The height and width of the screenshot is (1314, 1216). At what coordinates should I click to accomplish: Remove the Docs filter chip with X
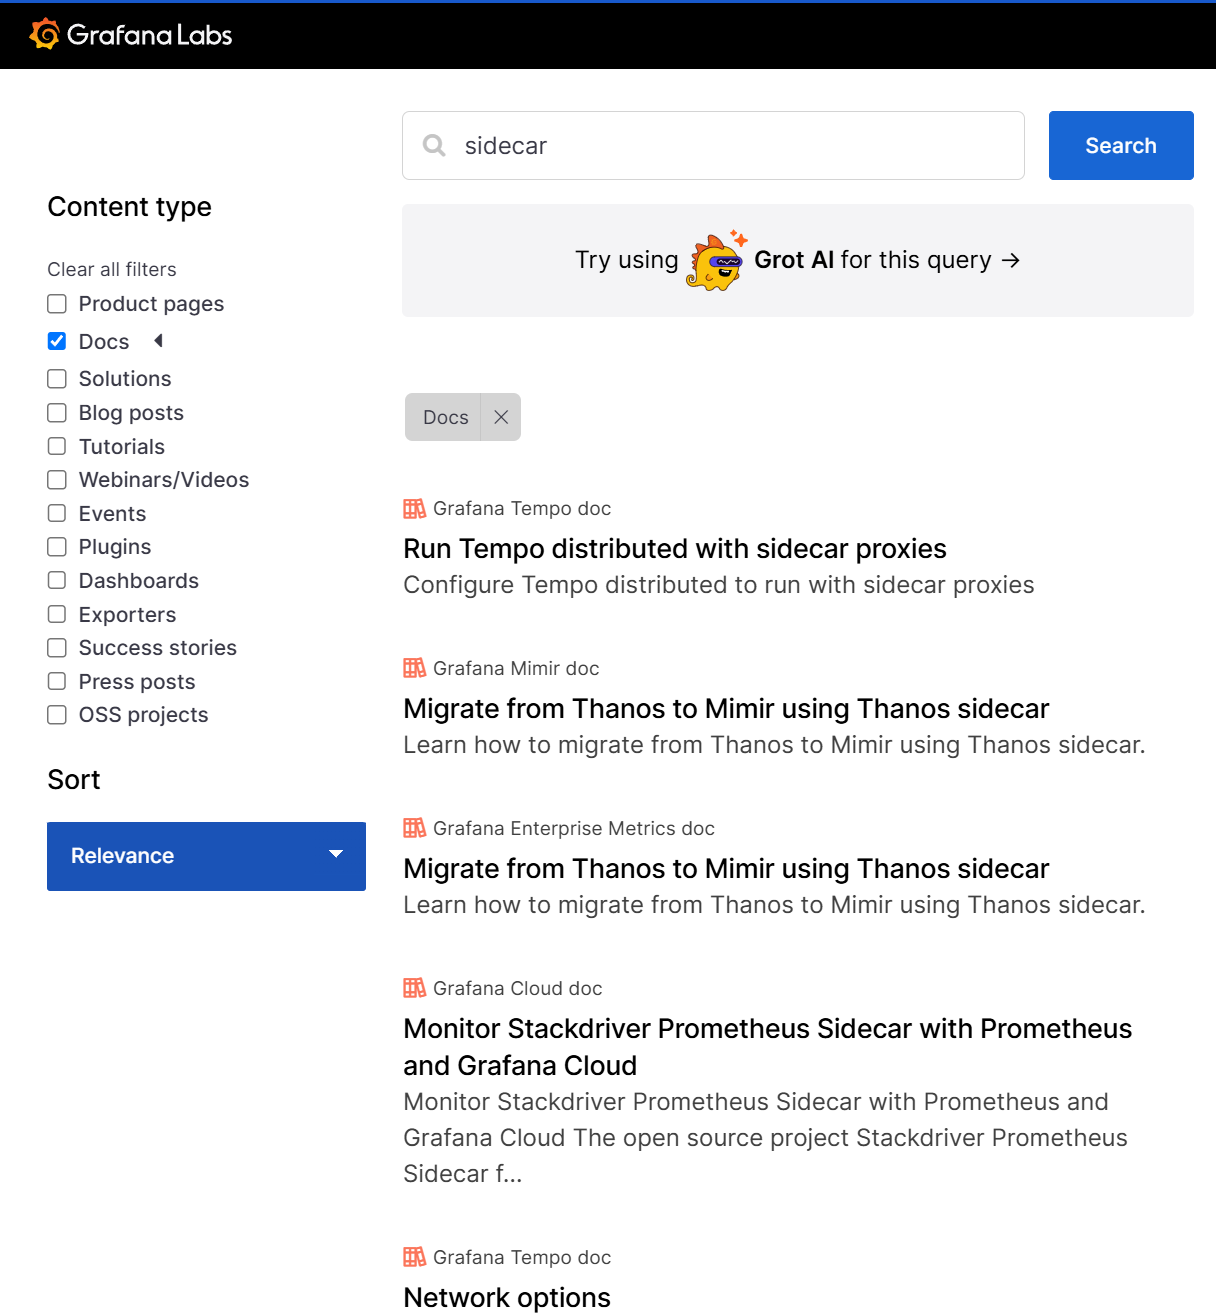(x=501, y=417)
